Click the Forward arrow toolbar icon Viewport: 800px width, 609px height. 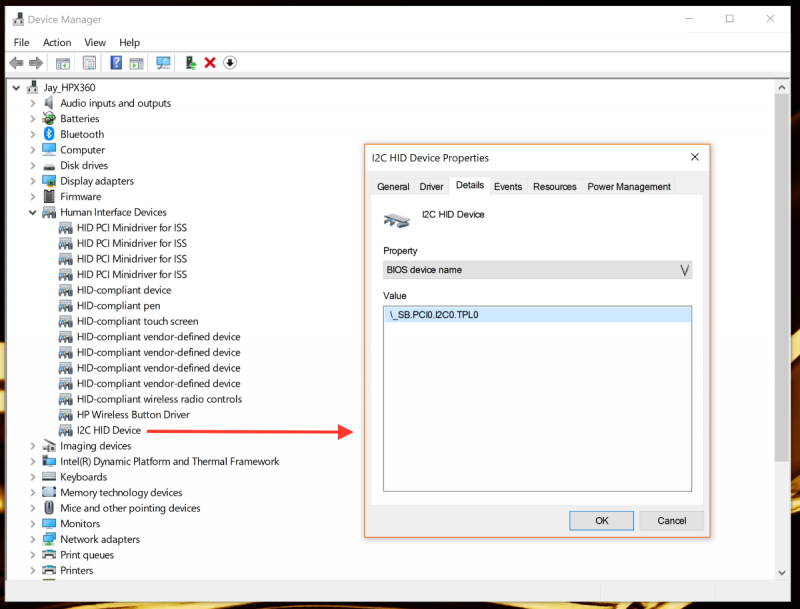[x=36, y=63]
